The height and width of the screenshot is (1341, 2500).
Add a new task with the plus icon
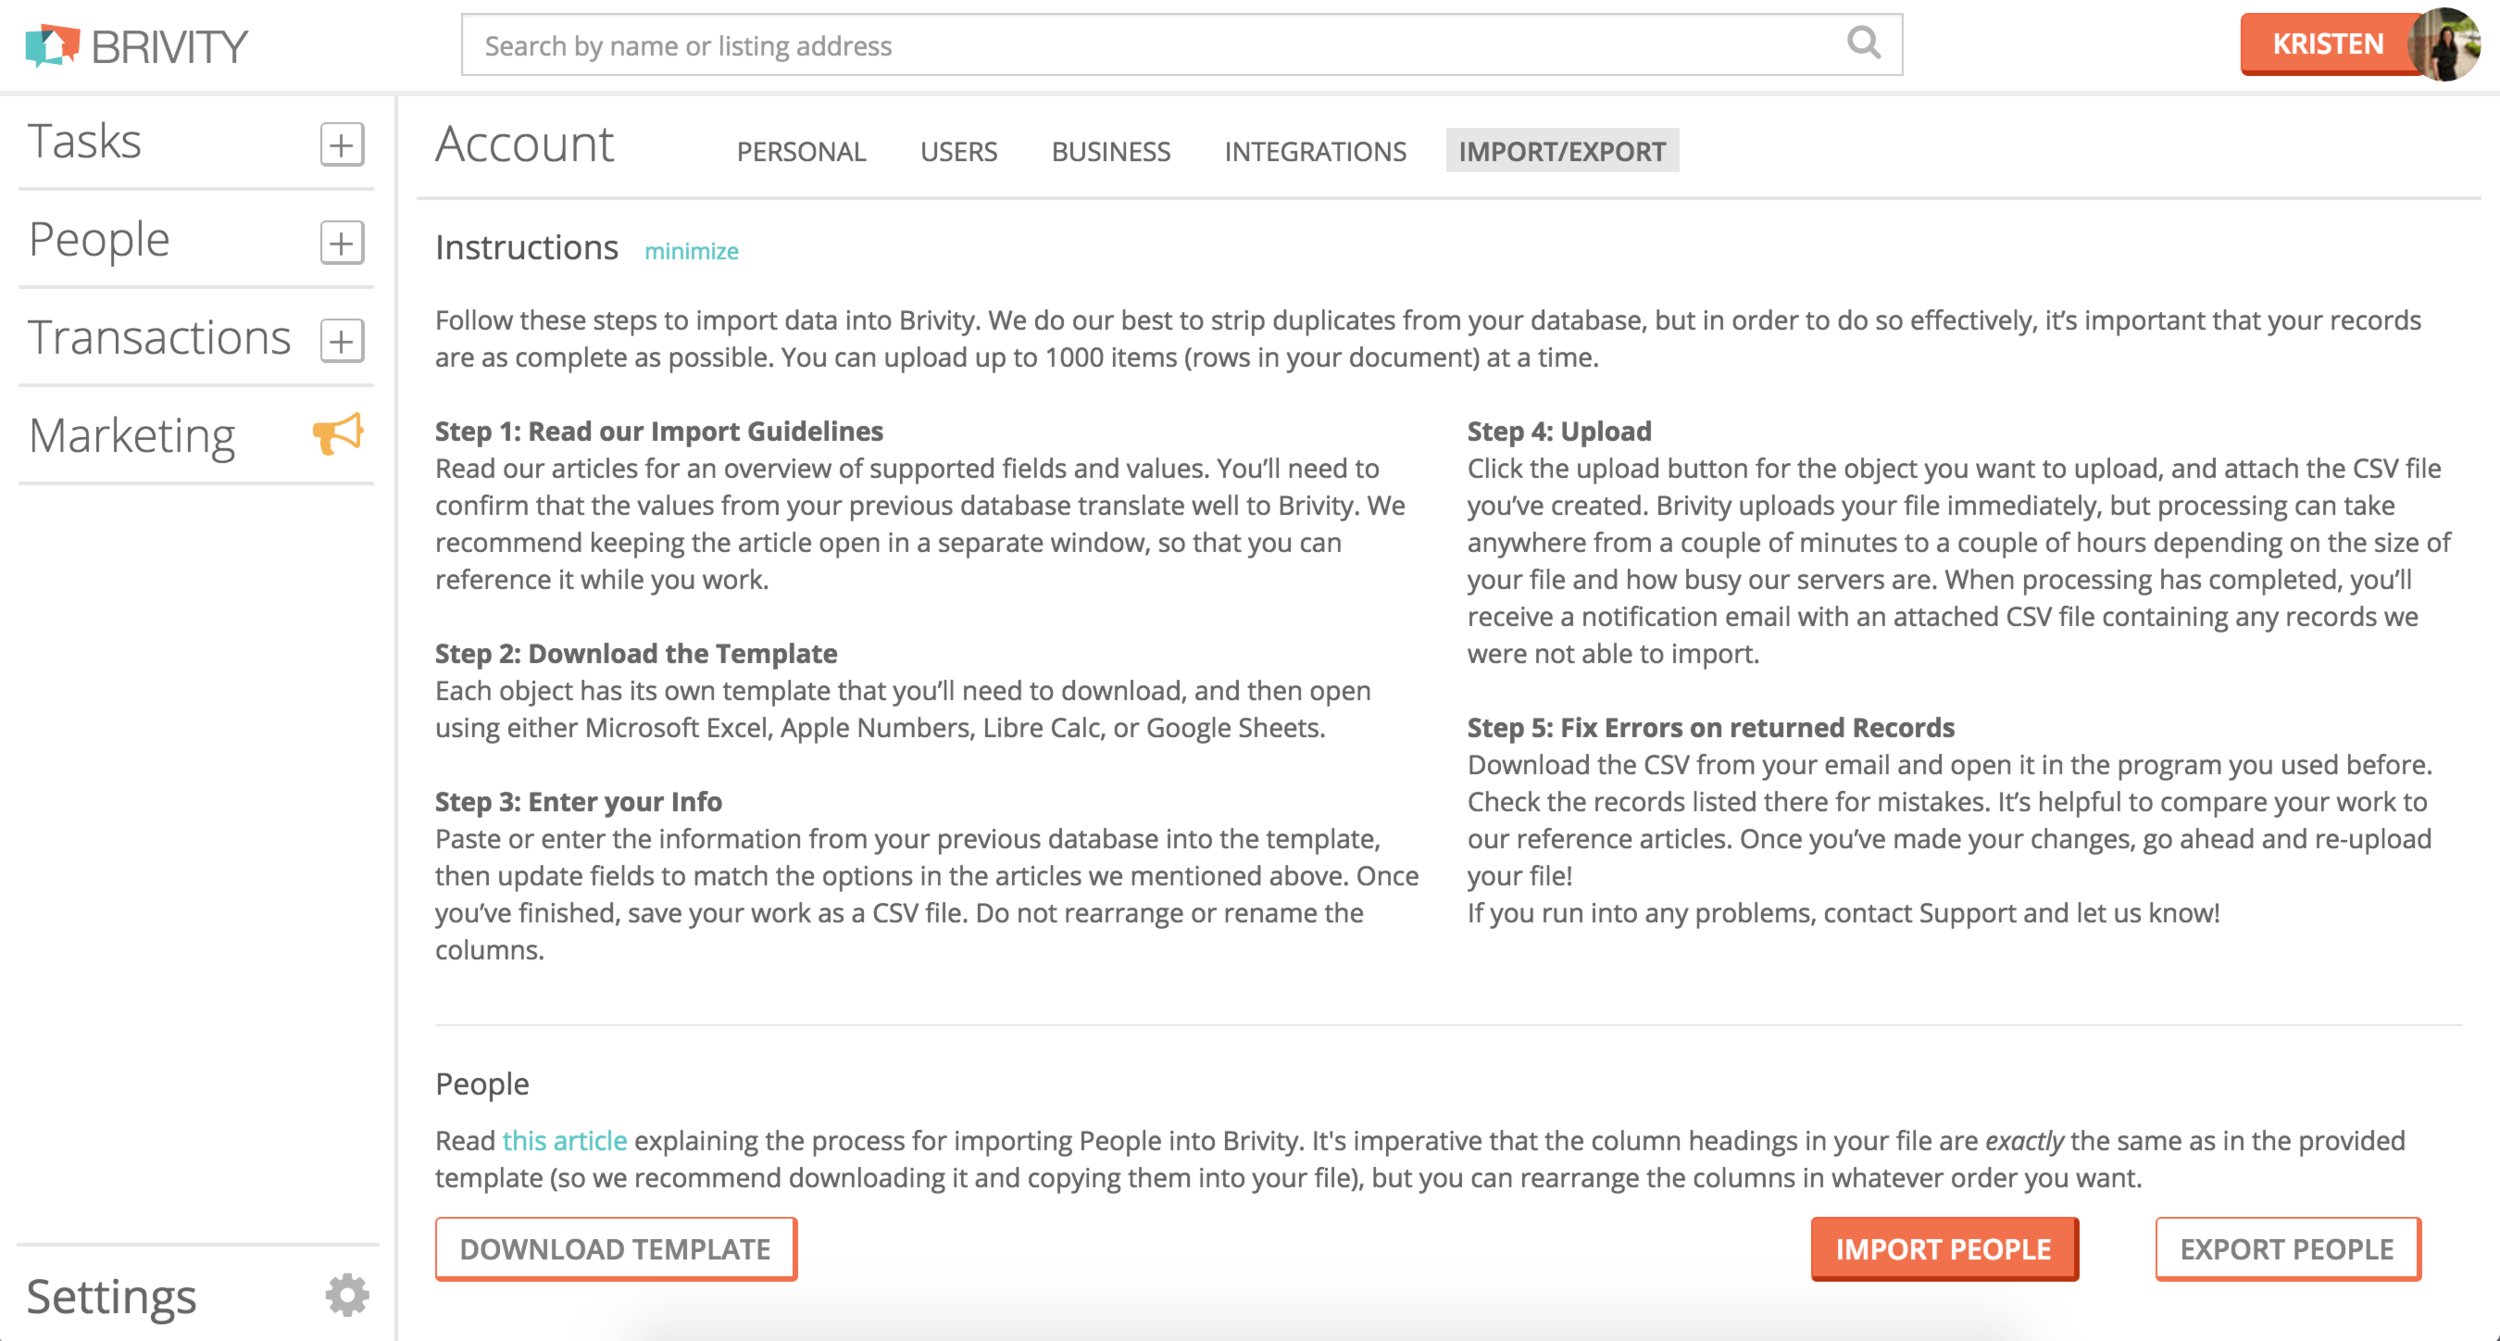[x=342, y=144]
